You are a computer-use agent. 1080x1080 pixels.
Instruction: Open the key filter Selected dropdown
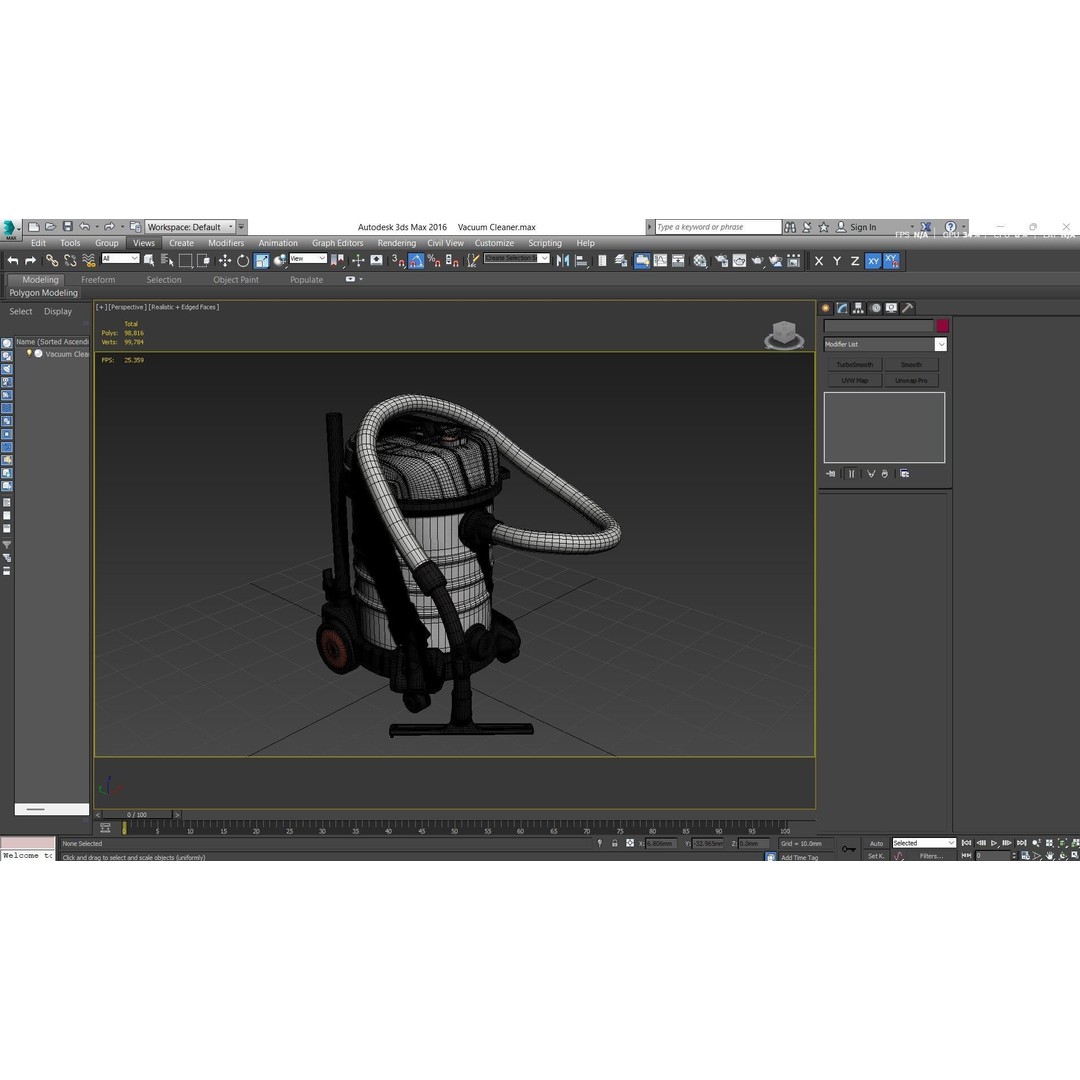pyautogui.click(x=924, y=843)
